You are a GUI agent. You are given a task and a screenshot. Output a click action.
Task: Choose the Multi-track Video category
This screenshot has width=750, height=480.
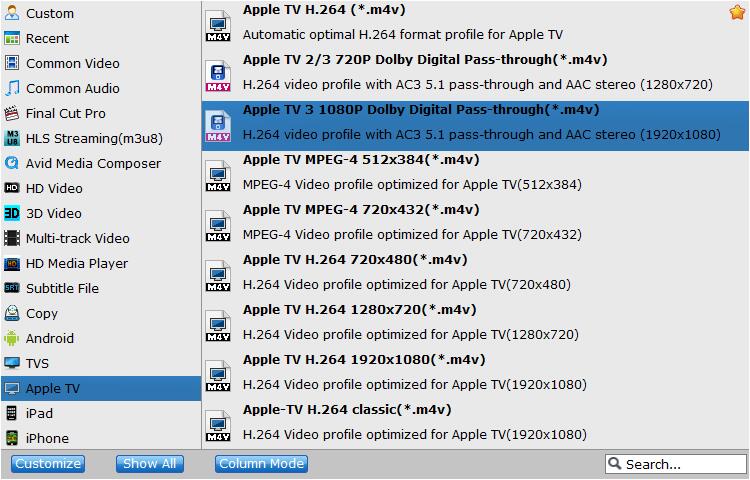101,238
